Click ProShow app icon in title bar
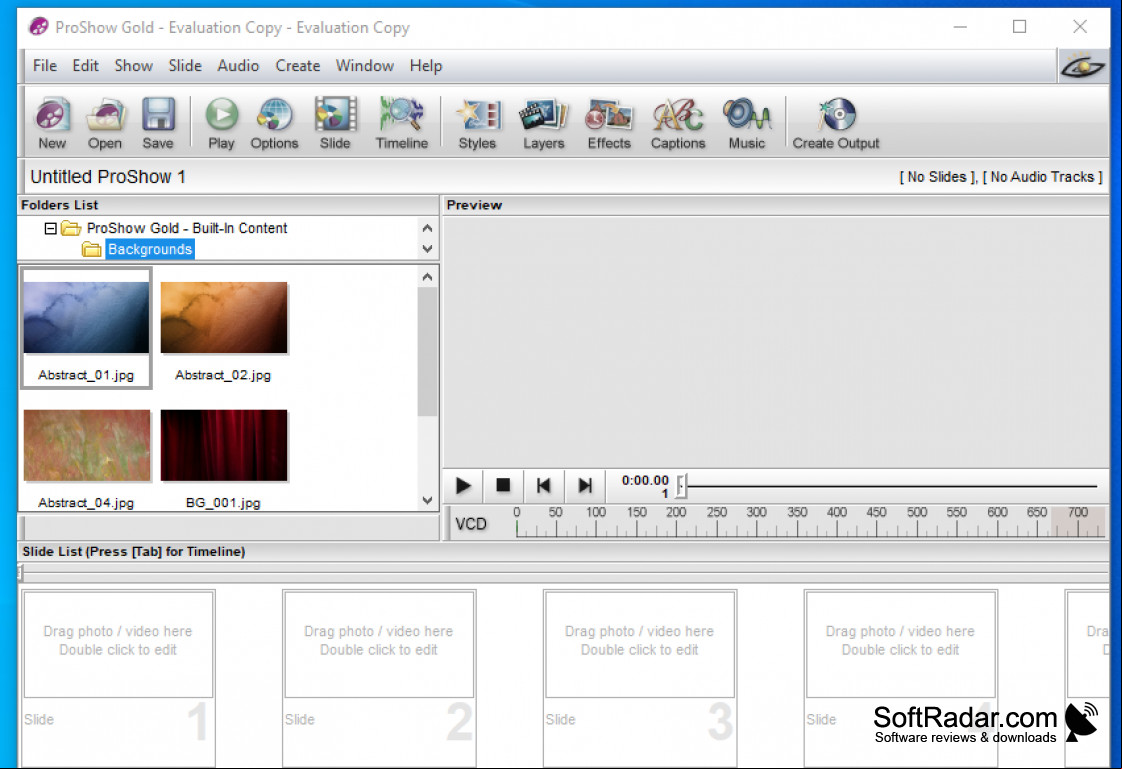 pos(39,27)
